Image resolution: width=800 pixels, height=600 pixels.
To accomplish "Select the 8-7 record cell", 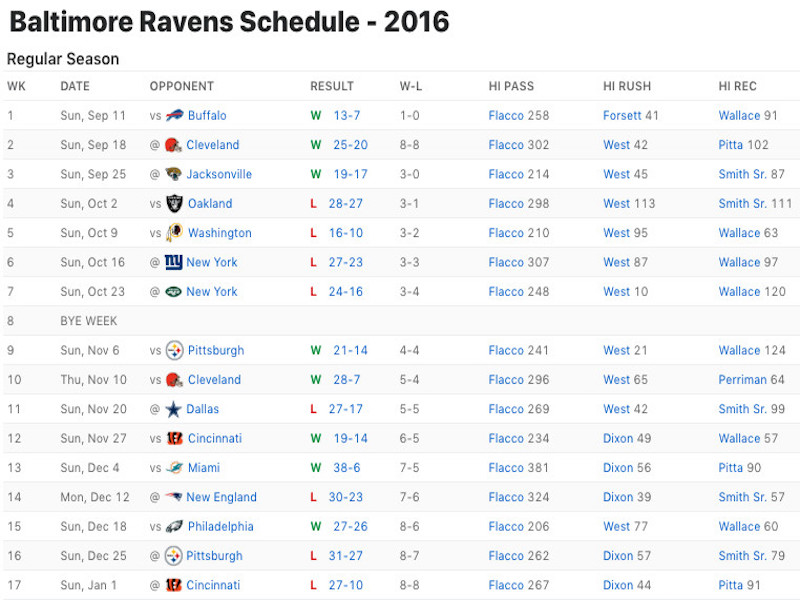I will pos(409,556).
